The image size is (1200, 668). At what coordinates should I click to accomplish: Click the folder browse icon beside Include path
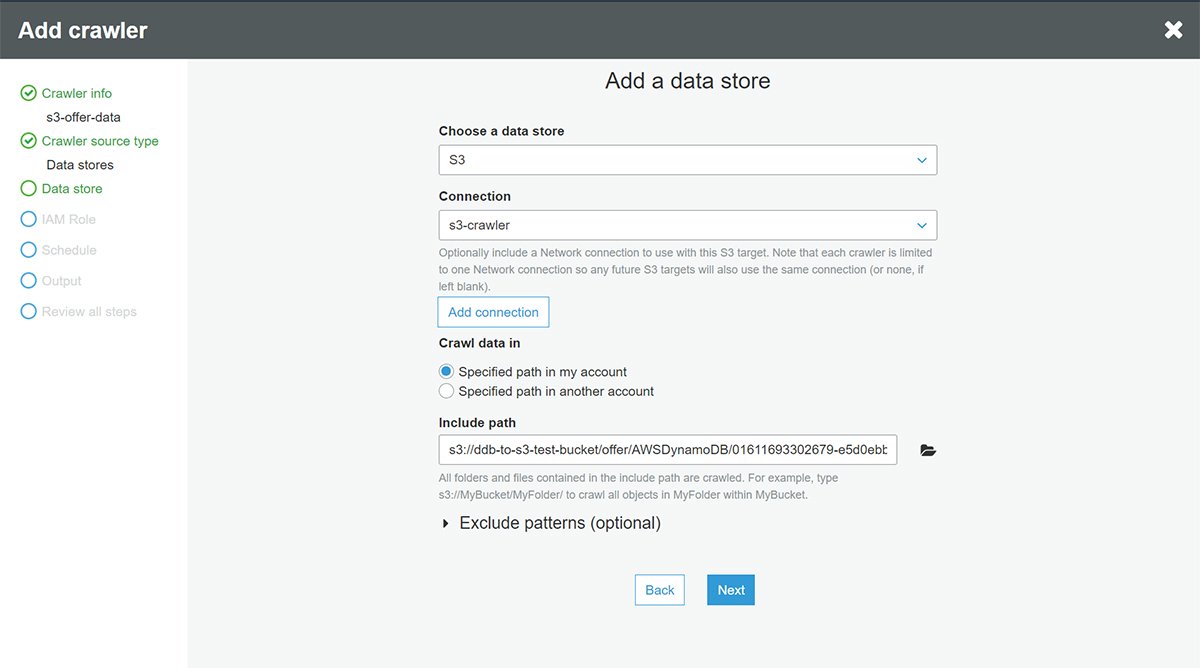point(928,451)
